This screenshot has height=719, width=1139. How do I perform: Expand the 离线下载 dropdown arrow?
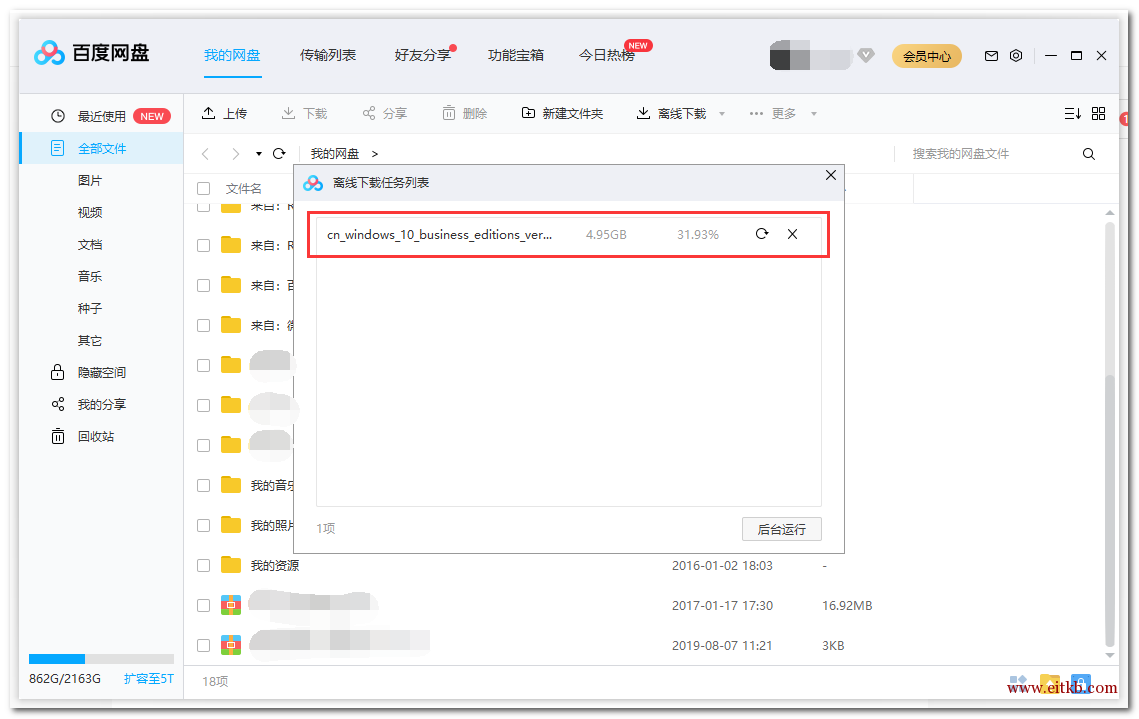[721, 114]
